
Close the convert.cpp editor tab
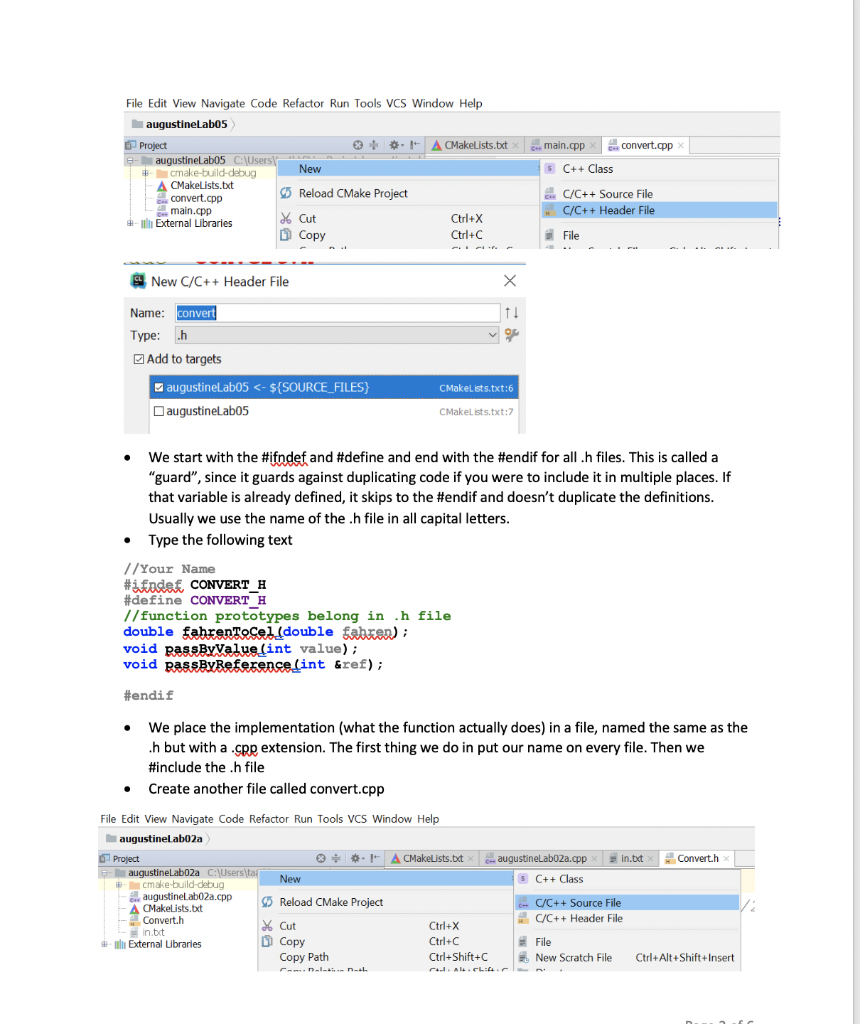(680, 145)
